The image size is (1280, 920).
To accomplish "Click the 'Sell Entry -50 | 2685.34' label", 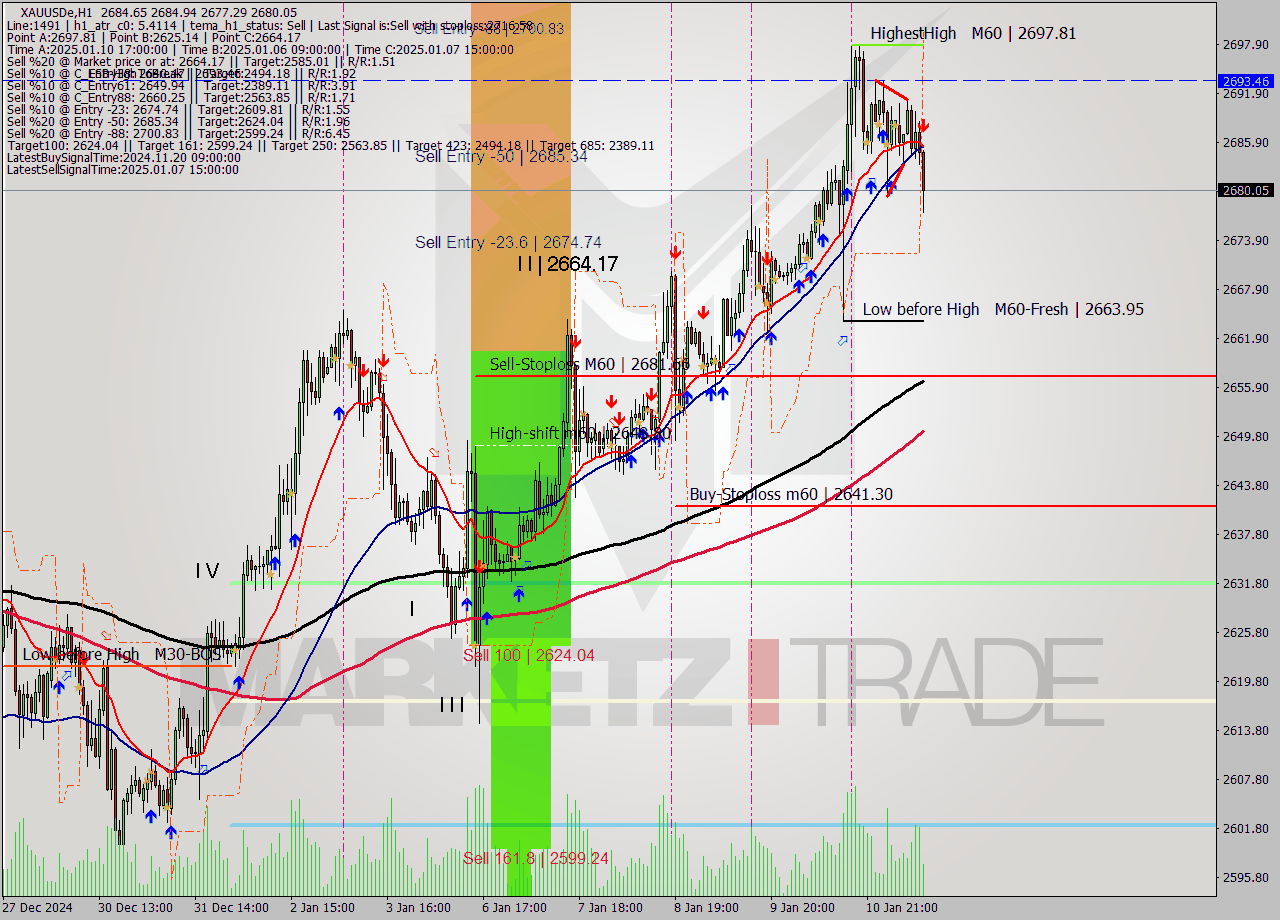I will coord(501,156).
